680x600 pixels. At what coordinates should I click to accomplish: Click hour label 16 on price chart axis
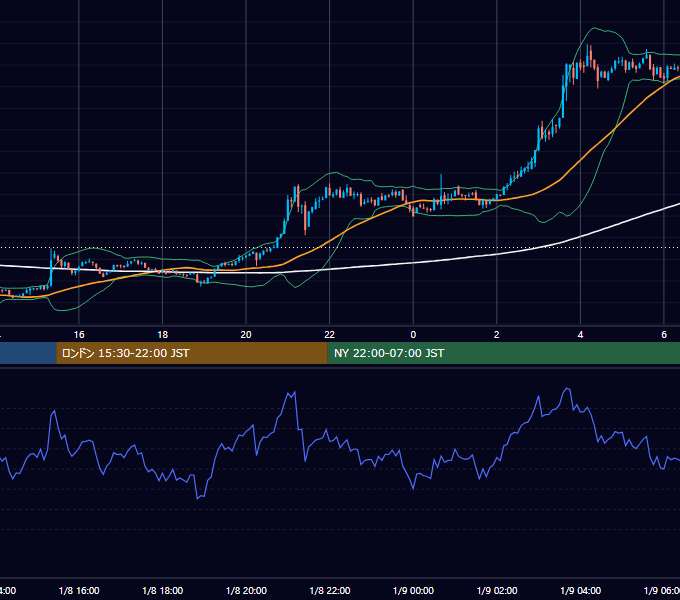tap(79, 335)
